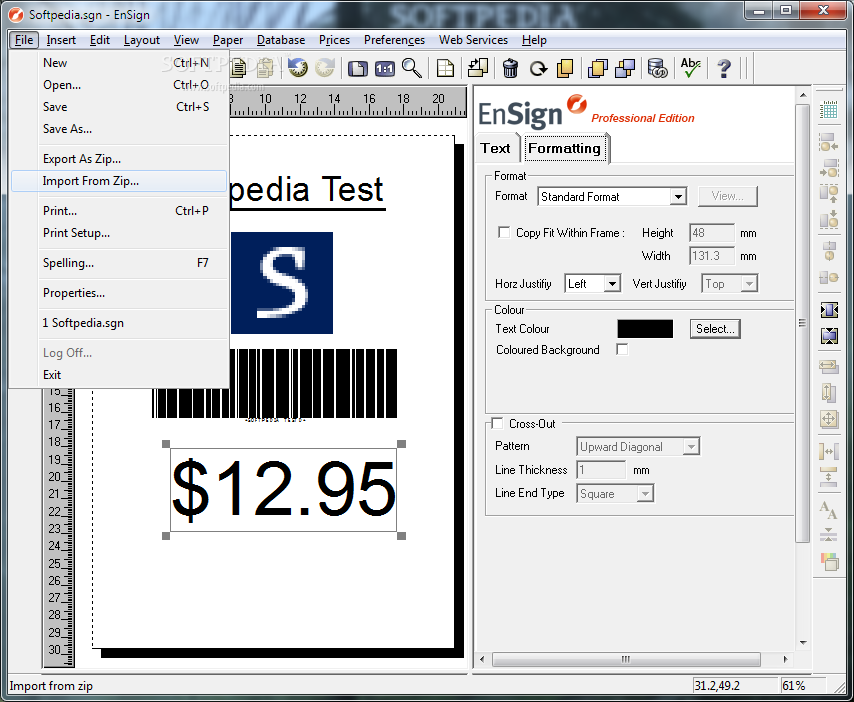
Task: Click the make same height icon
Action: pyautogui.click(x=828, y=392)
